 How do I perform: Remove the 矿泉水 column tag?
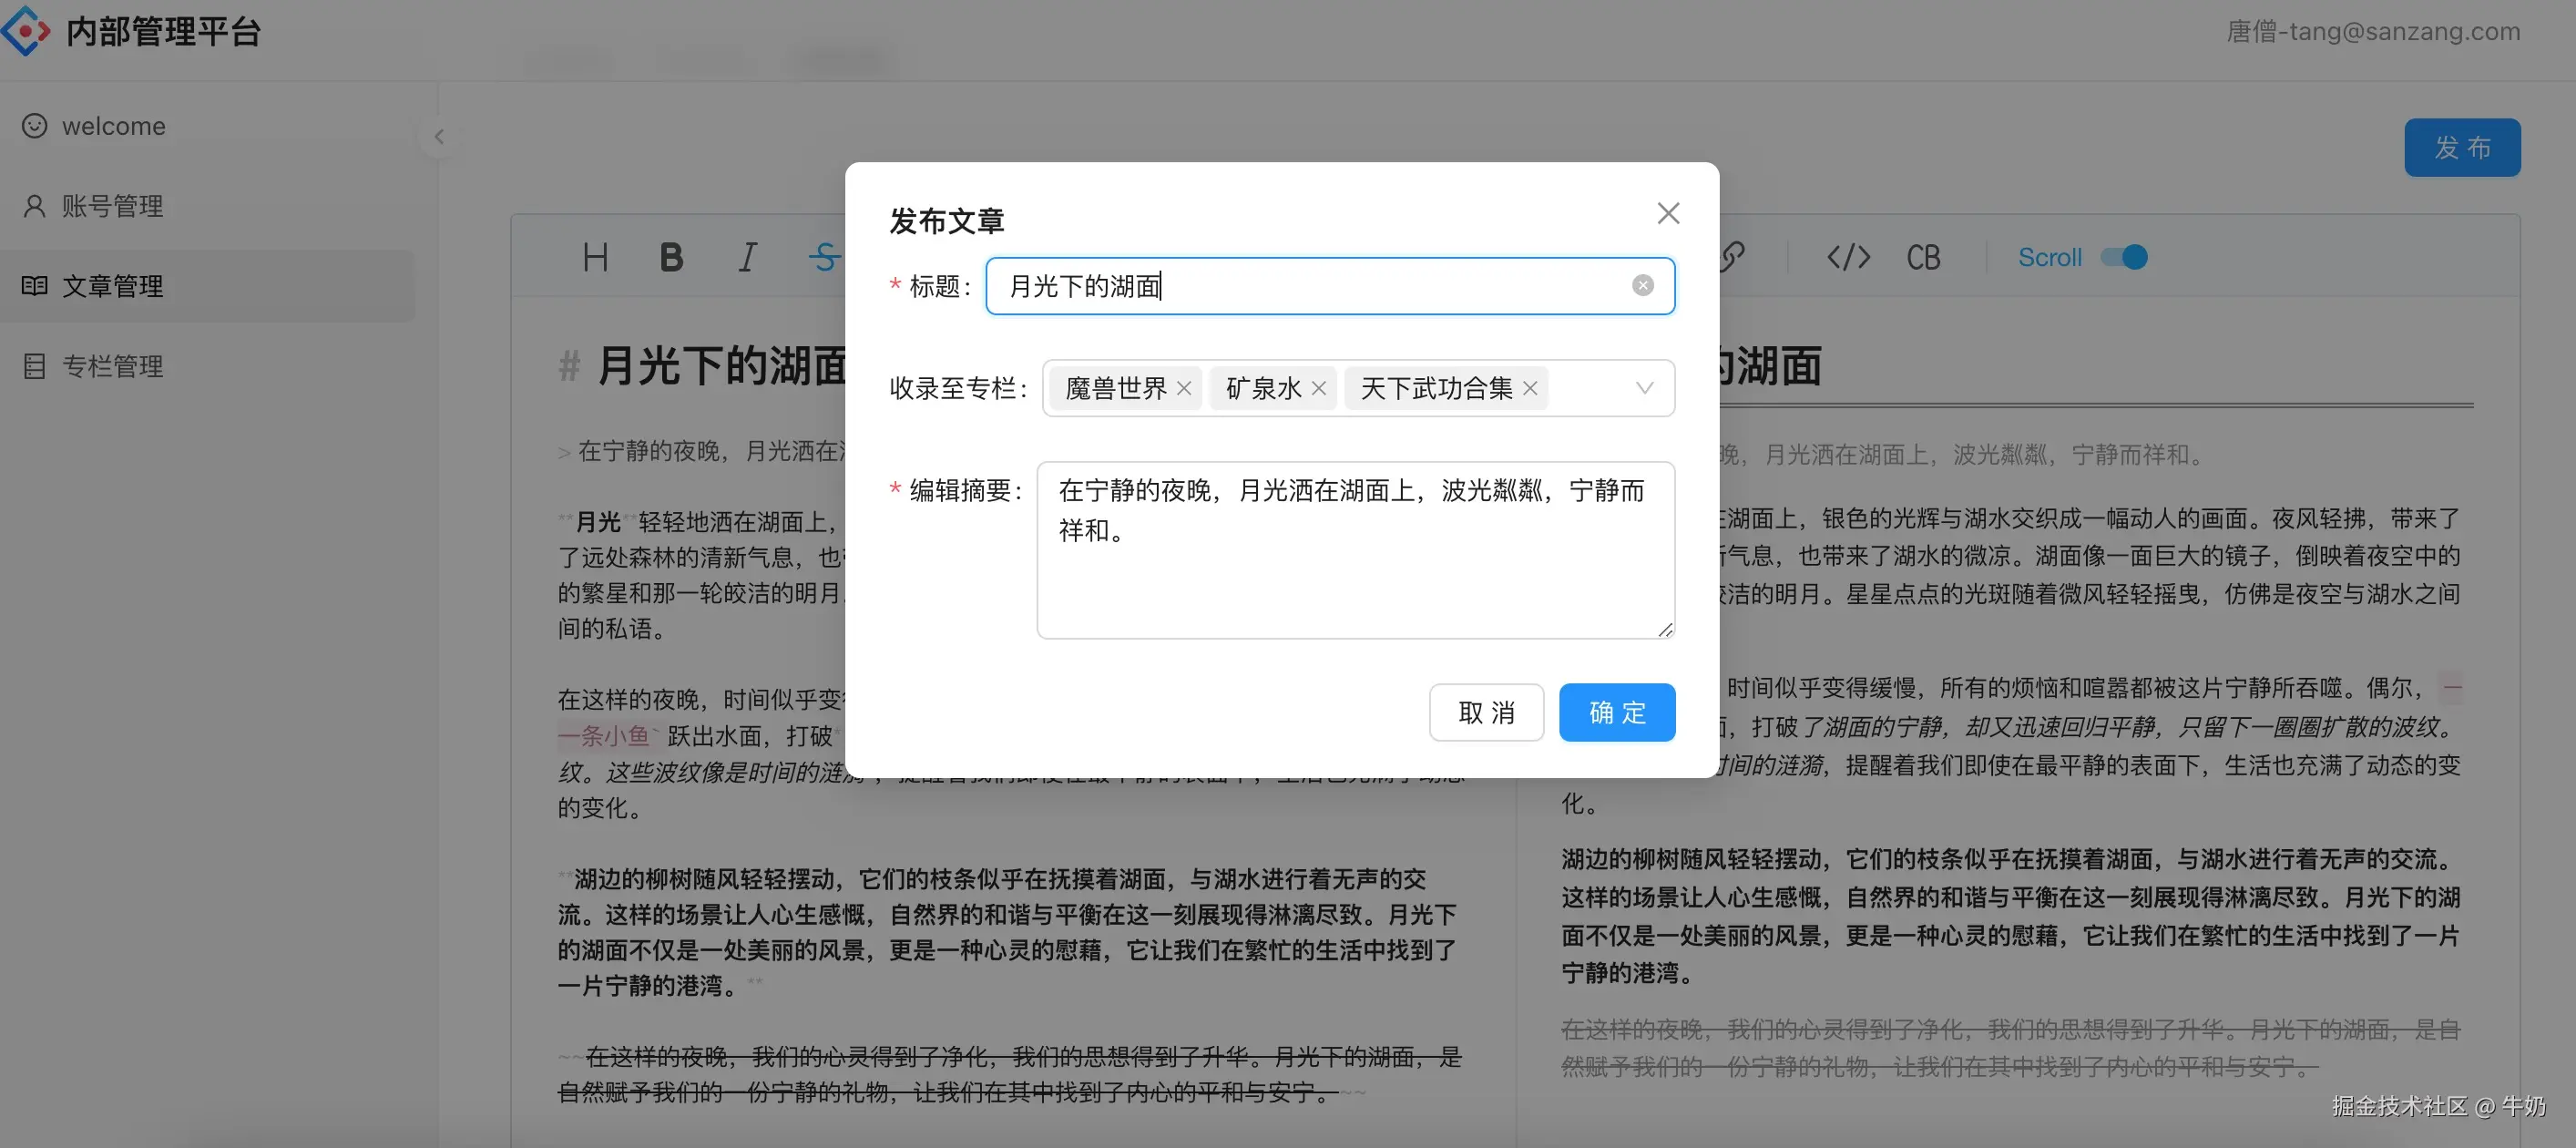pos(1319,388)
